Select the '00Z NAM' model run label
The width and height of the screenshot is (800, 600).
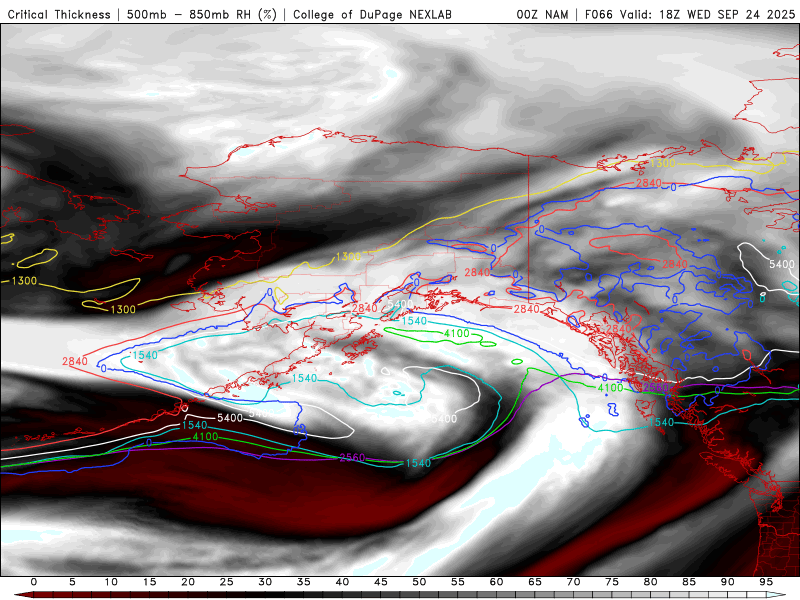click(x=542, y=14)
